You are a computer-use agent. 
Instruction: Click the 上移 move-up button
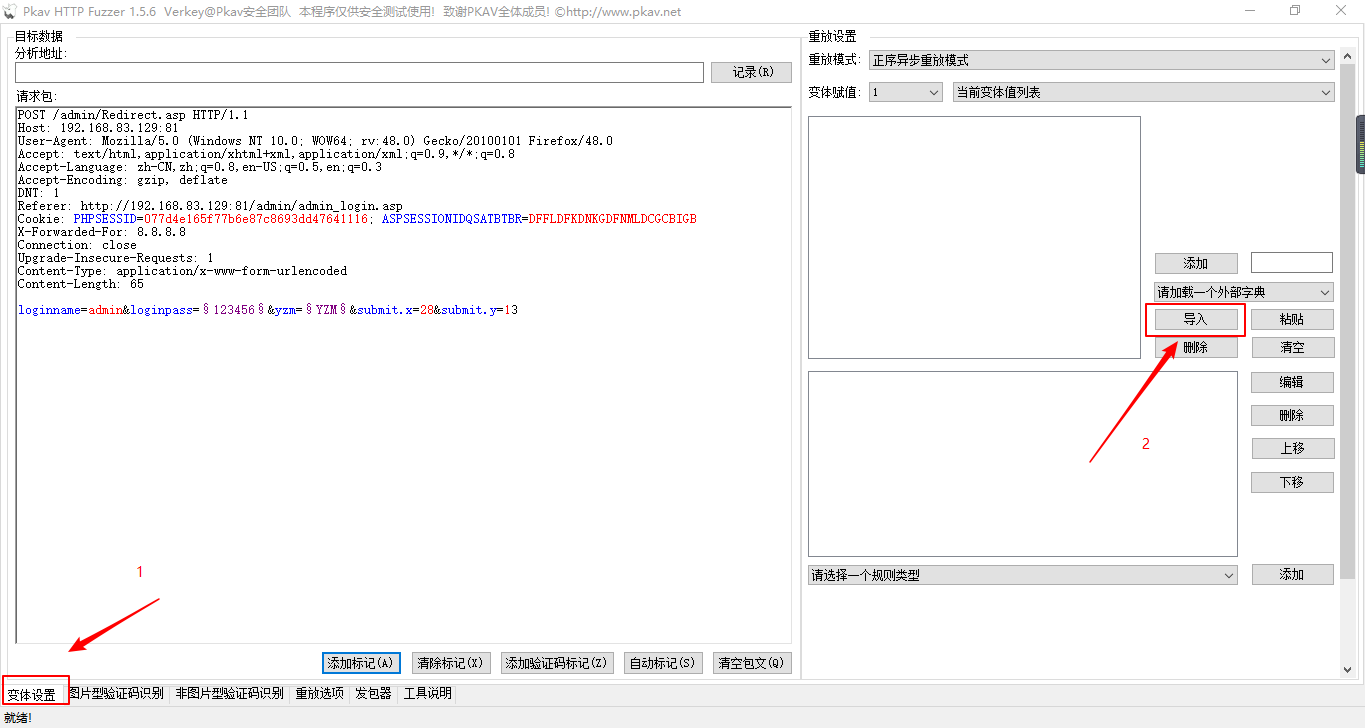pos(1292,448)
